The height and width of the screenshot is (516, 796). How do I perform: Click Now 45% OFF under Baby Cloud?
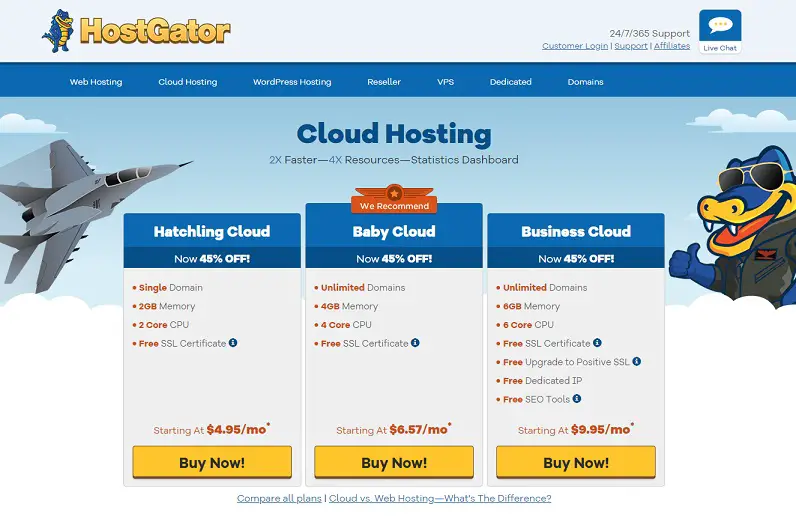[x=394, y=259]
